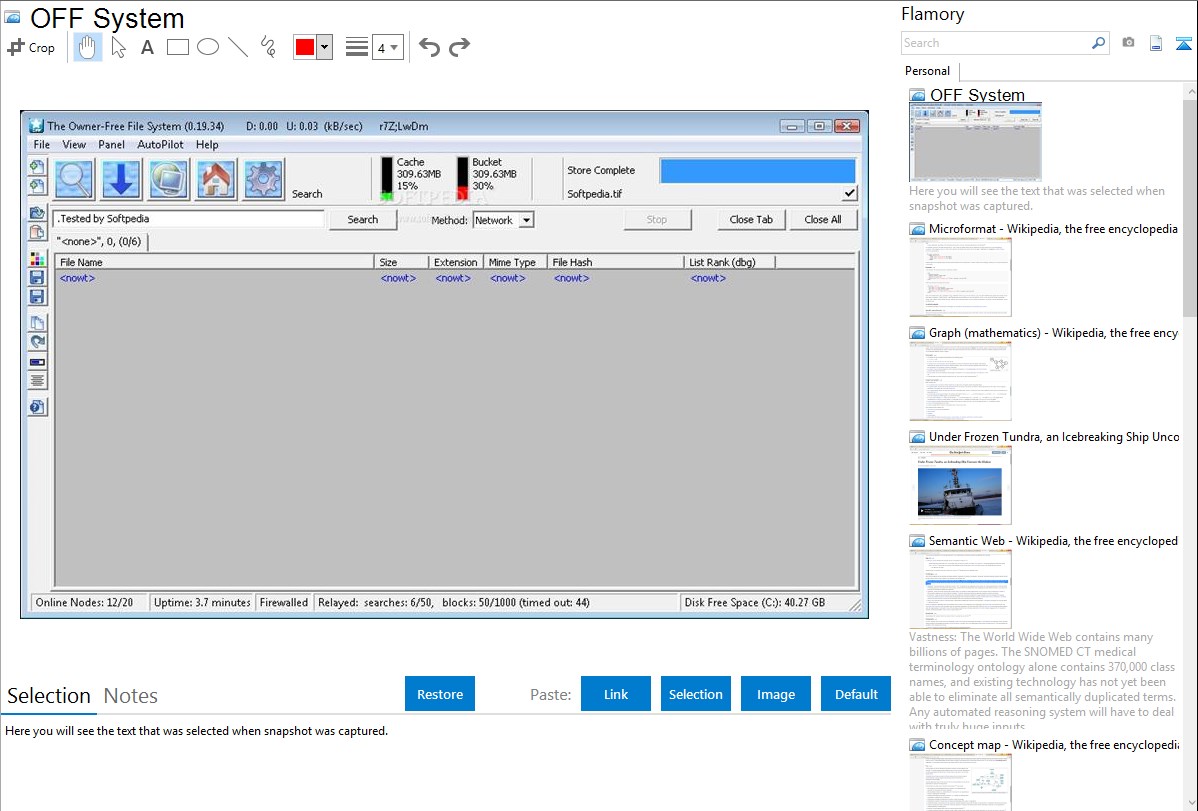Open the Personal tab

click(927, 71)
